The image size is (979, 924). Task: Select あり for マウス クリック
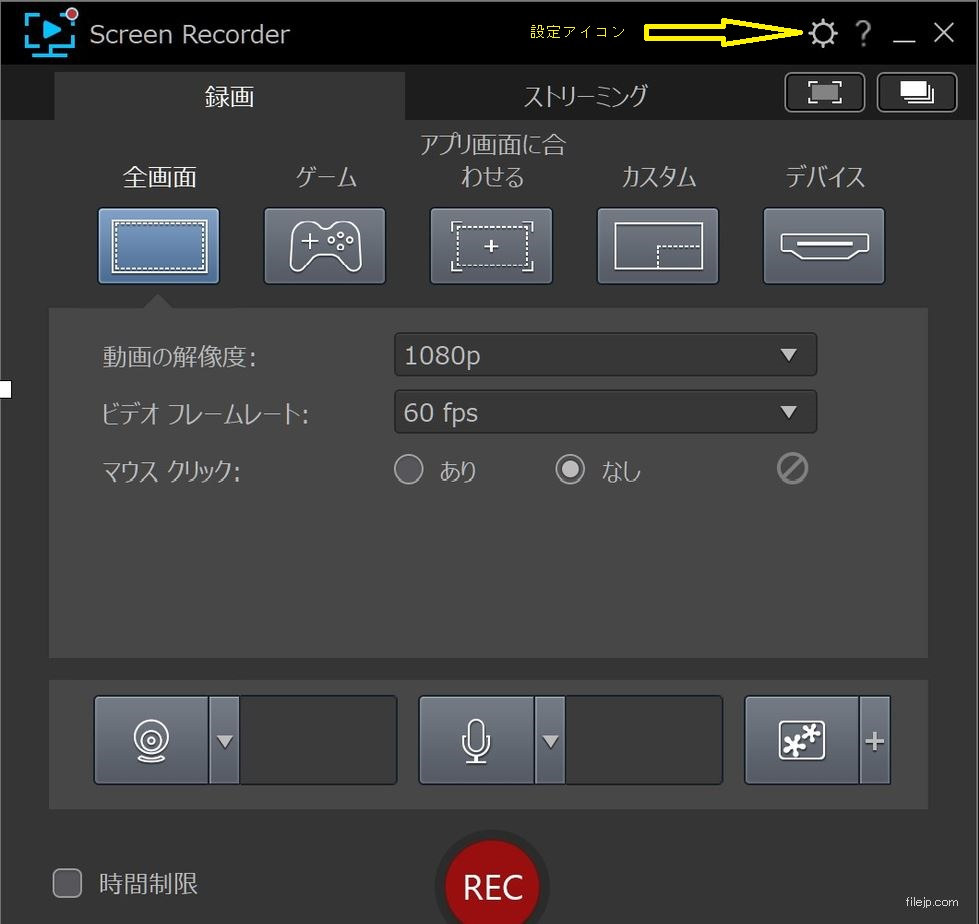(x=409, y=469)
